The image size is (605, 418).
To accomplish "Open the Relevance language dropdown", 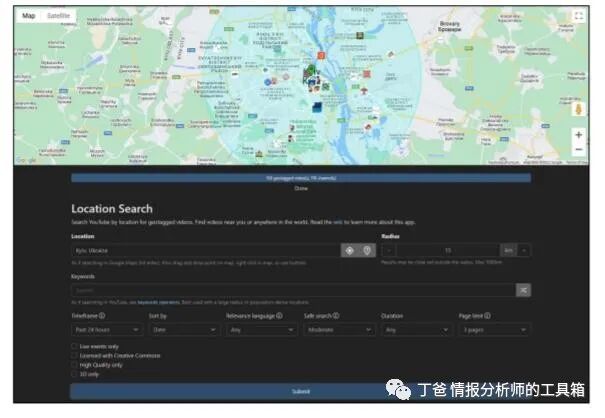I will 262,330.
